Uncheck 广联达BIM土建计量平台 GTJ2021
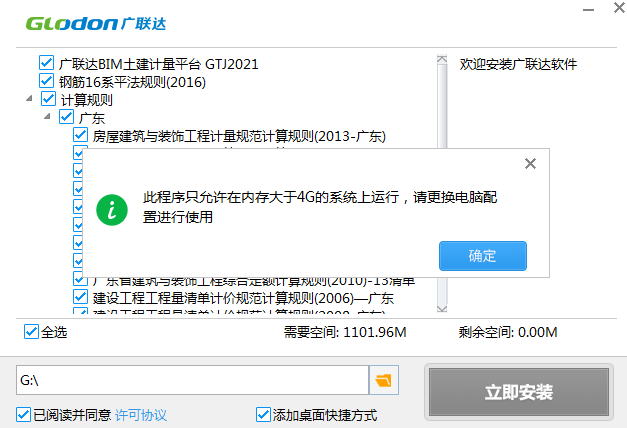The height and width of the screenshot is (428, 627). [46, 63]
